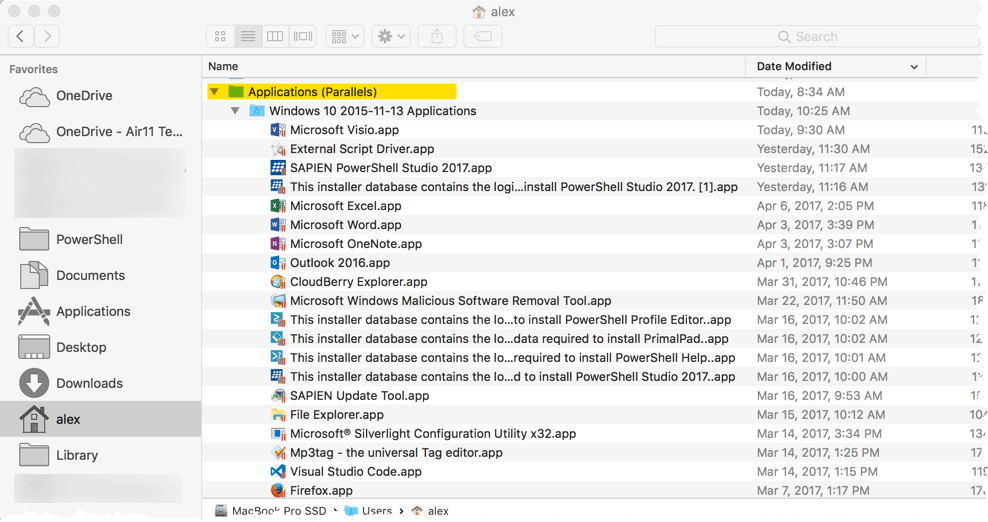Select the Microsoft Visio.app icon
988x522 pixels.
(277, 130)
